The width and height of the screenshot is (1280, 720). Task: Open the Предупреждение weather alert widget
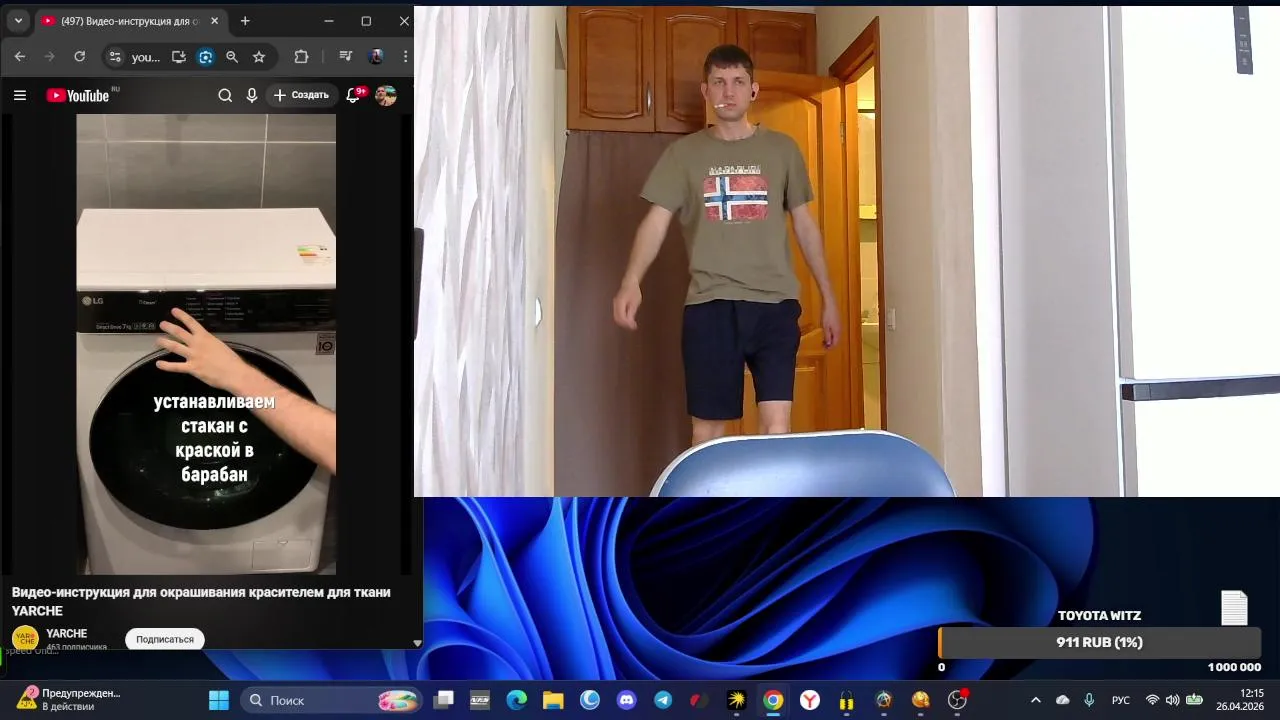coord(68,699)
